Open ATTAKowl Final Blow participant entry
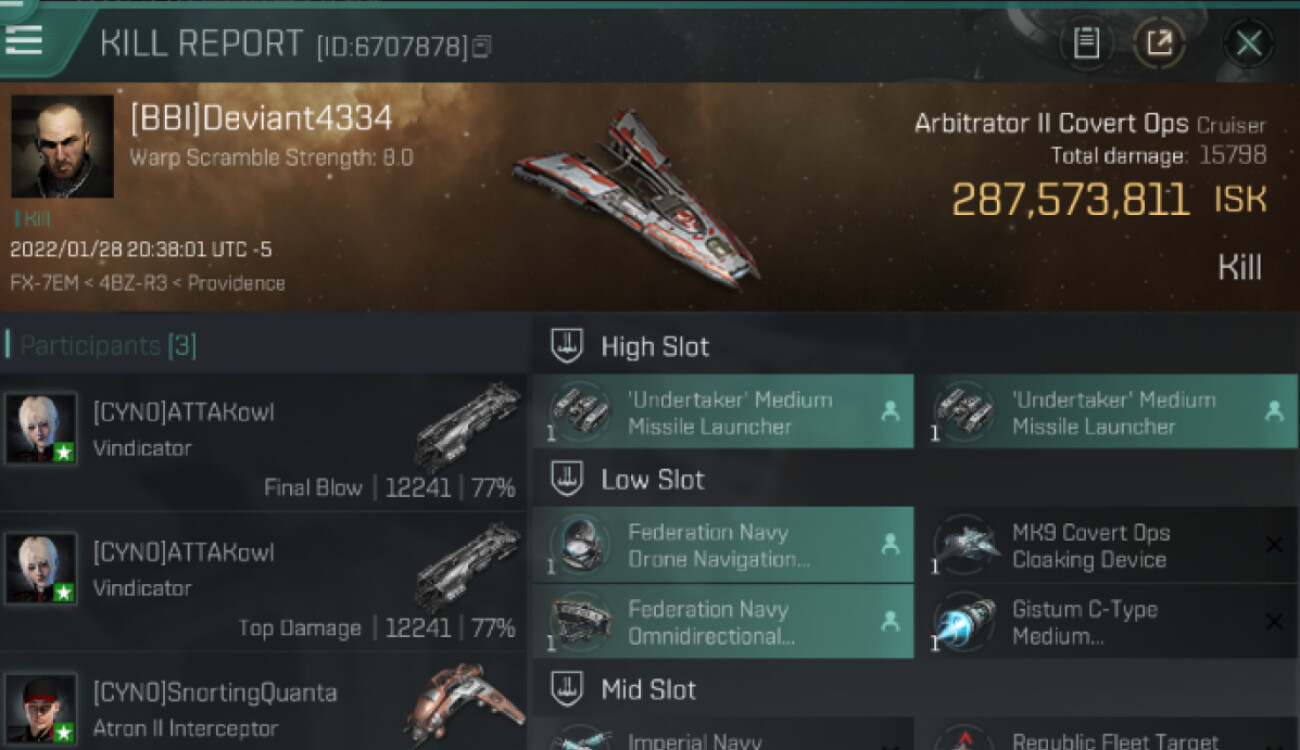The width and height of the screenshot is (1300, 750). pyautogui.click(x=263, y=442)
